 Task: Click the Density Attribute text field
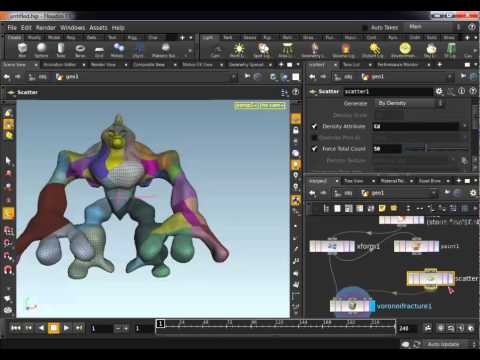tap(416, 126)
